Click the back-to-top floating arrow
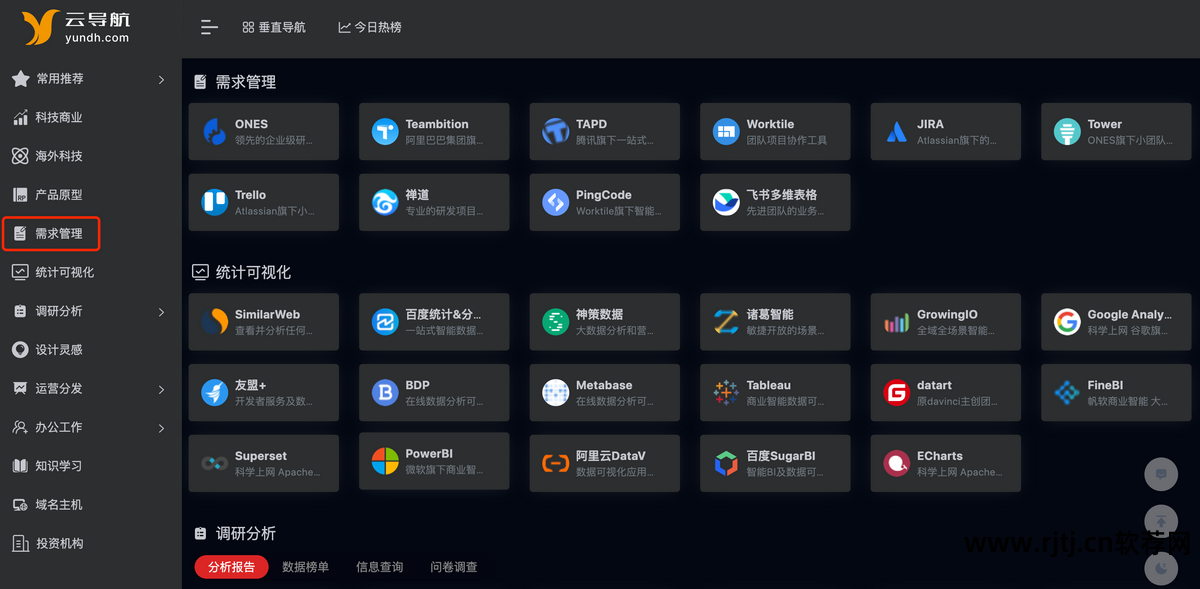 coord(1161,521)
